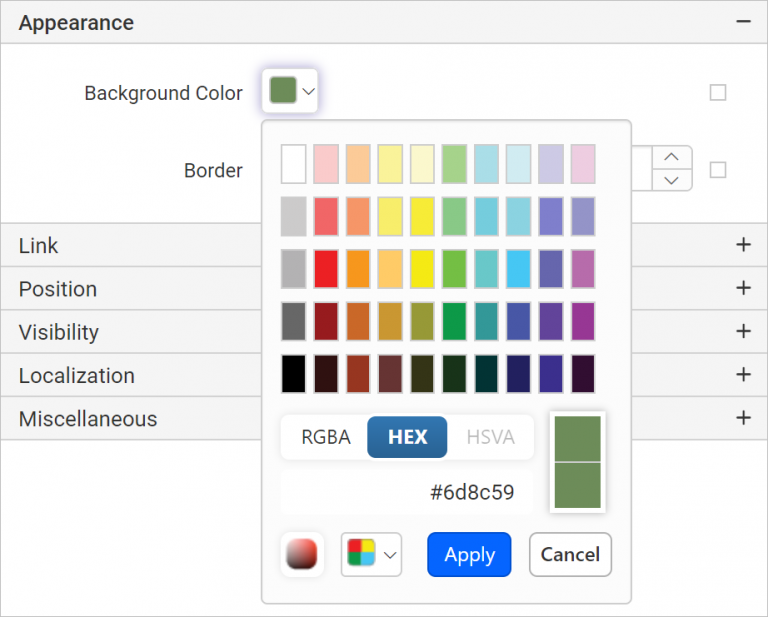Screen dimensions: 768x617
Task: Open the Background Color dropdown
Action: (x=290, y=91)
